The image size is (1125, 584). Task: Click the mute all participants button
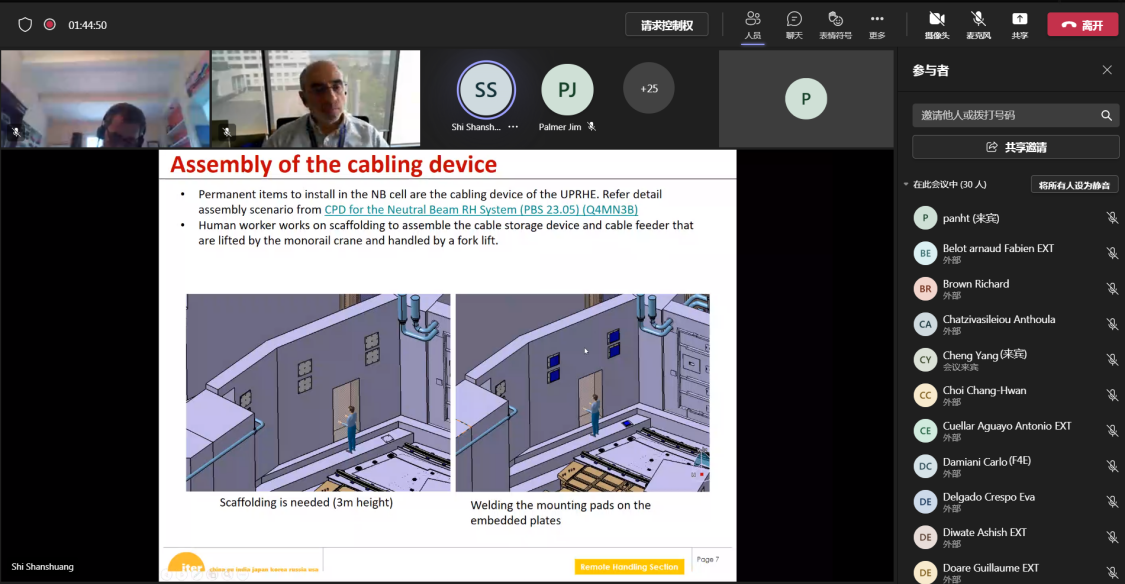click(1074, 185)
